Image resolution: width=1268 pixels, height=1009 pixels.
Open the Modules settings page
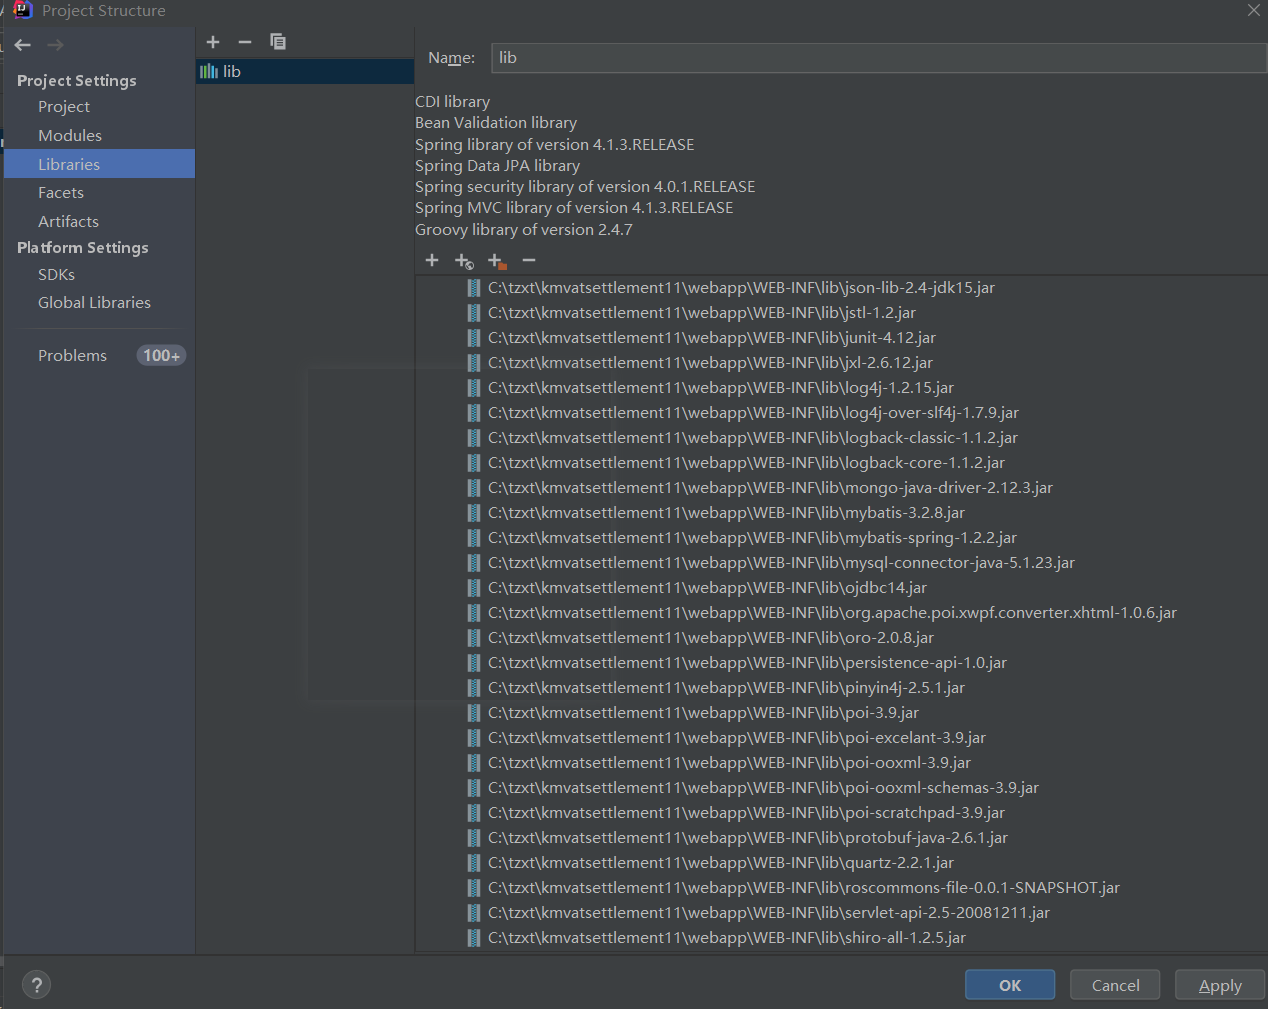pos(70,136)
